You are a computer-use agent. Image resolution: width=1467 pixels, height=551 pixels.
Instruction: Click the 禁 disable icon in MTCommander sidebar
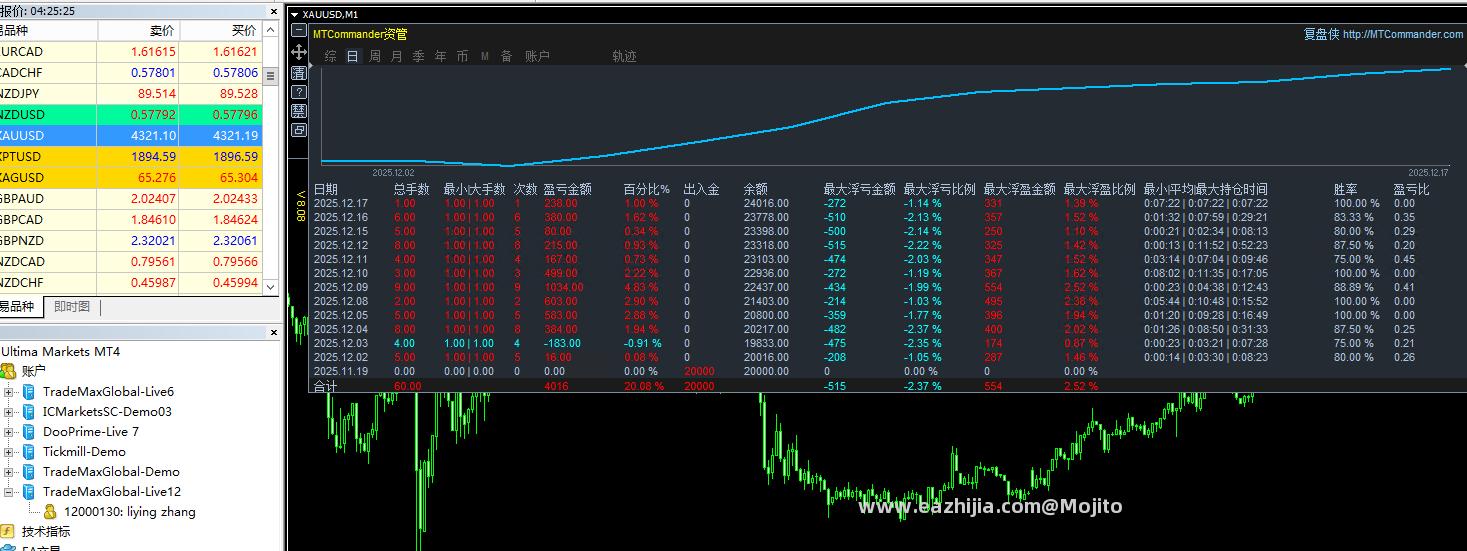tap(299, 111)
